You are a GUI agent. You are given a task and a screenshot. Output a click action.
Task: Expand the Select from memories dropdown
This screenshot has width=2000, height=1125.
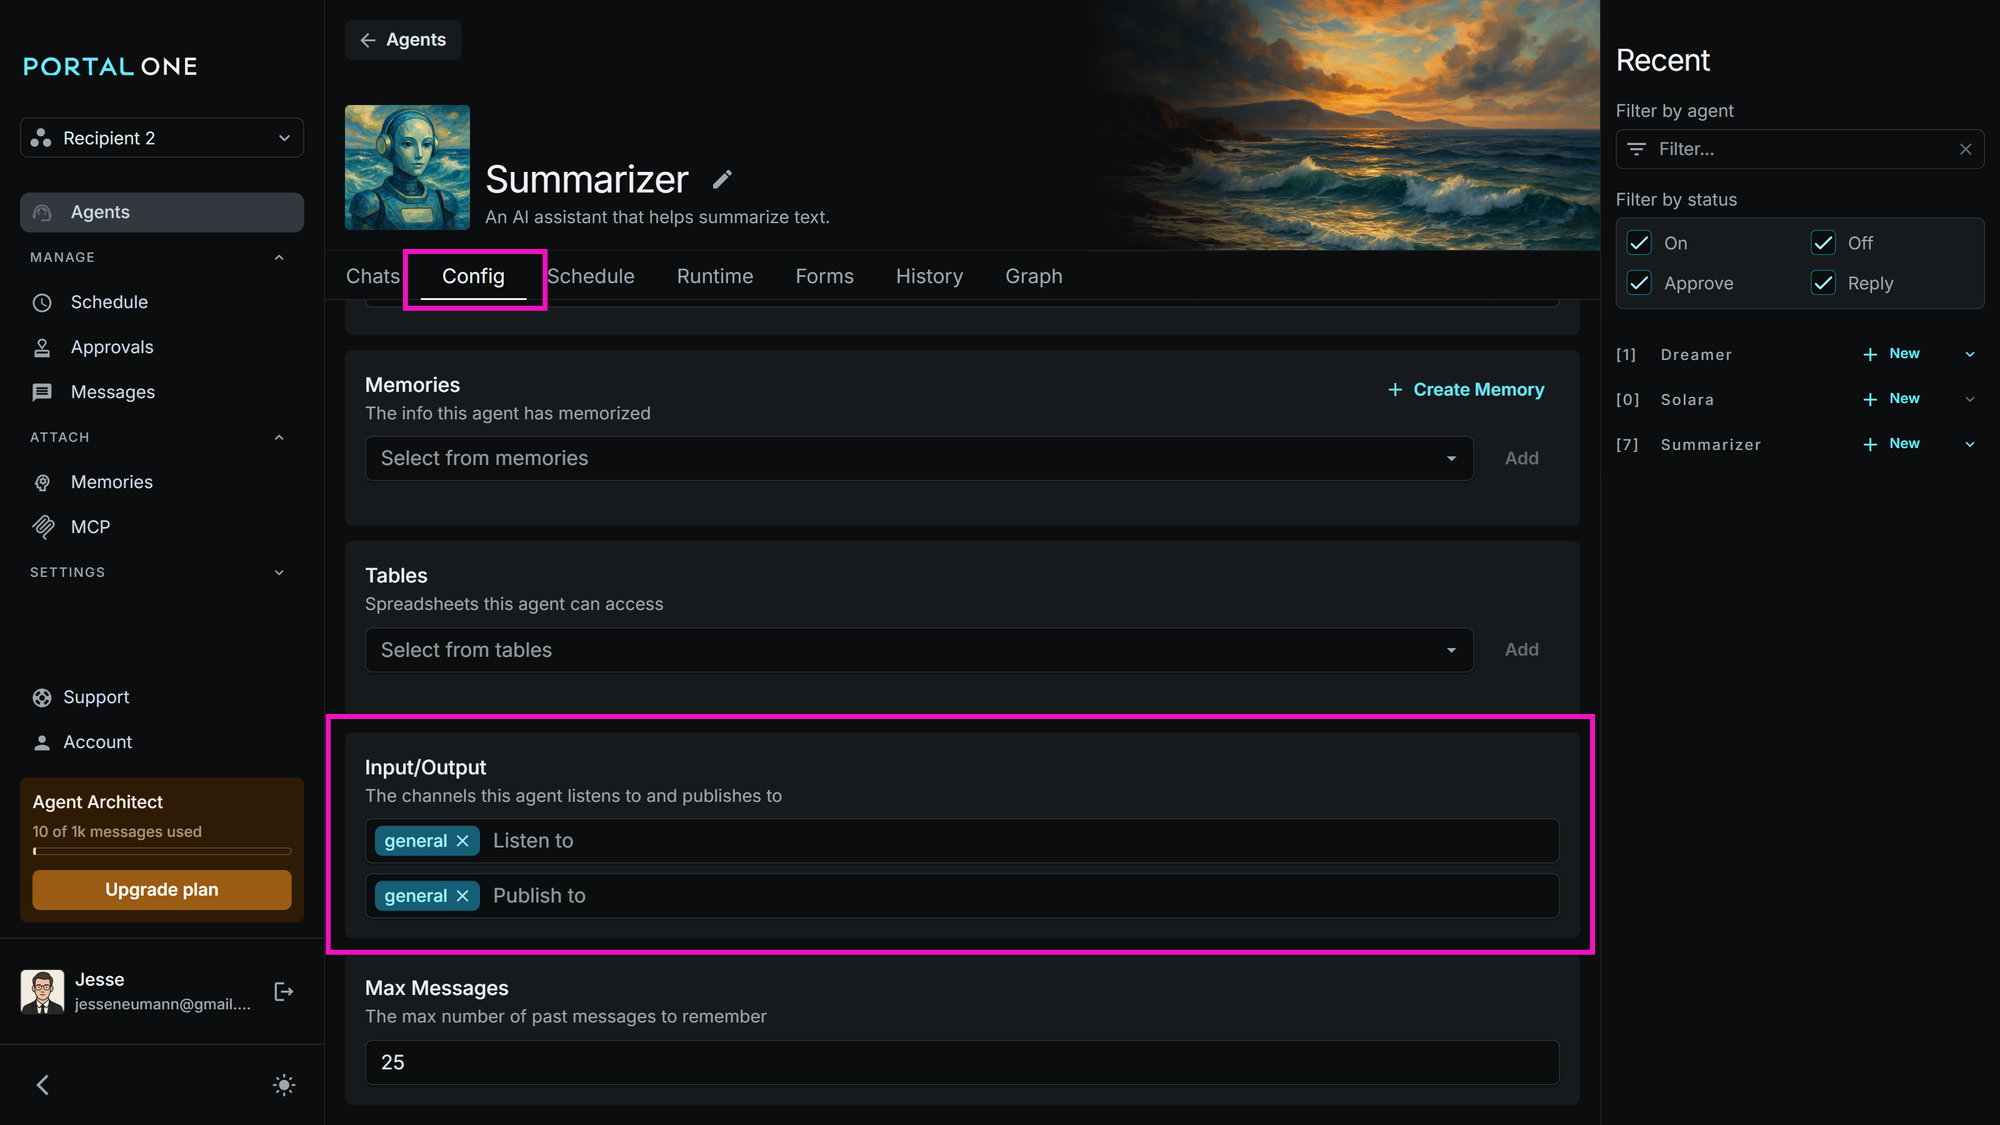click(x=918, y=458)
